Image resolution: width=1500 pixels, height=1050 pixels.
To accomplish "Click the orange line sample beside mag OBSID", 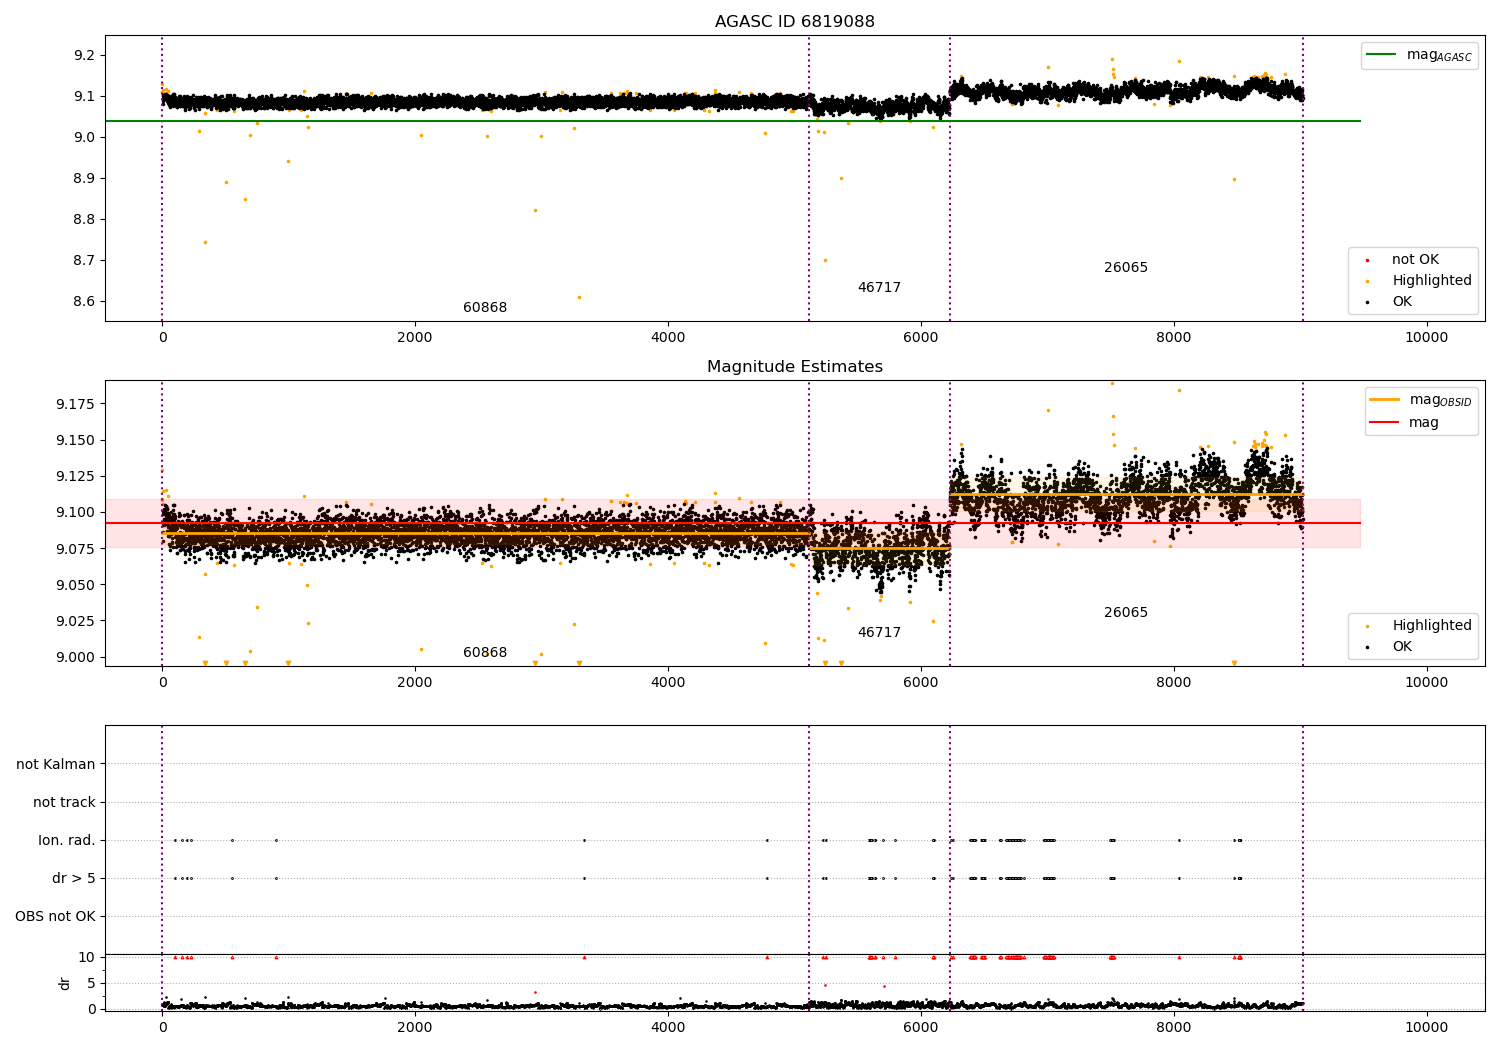I will point(1385,400).
